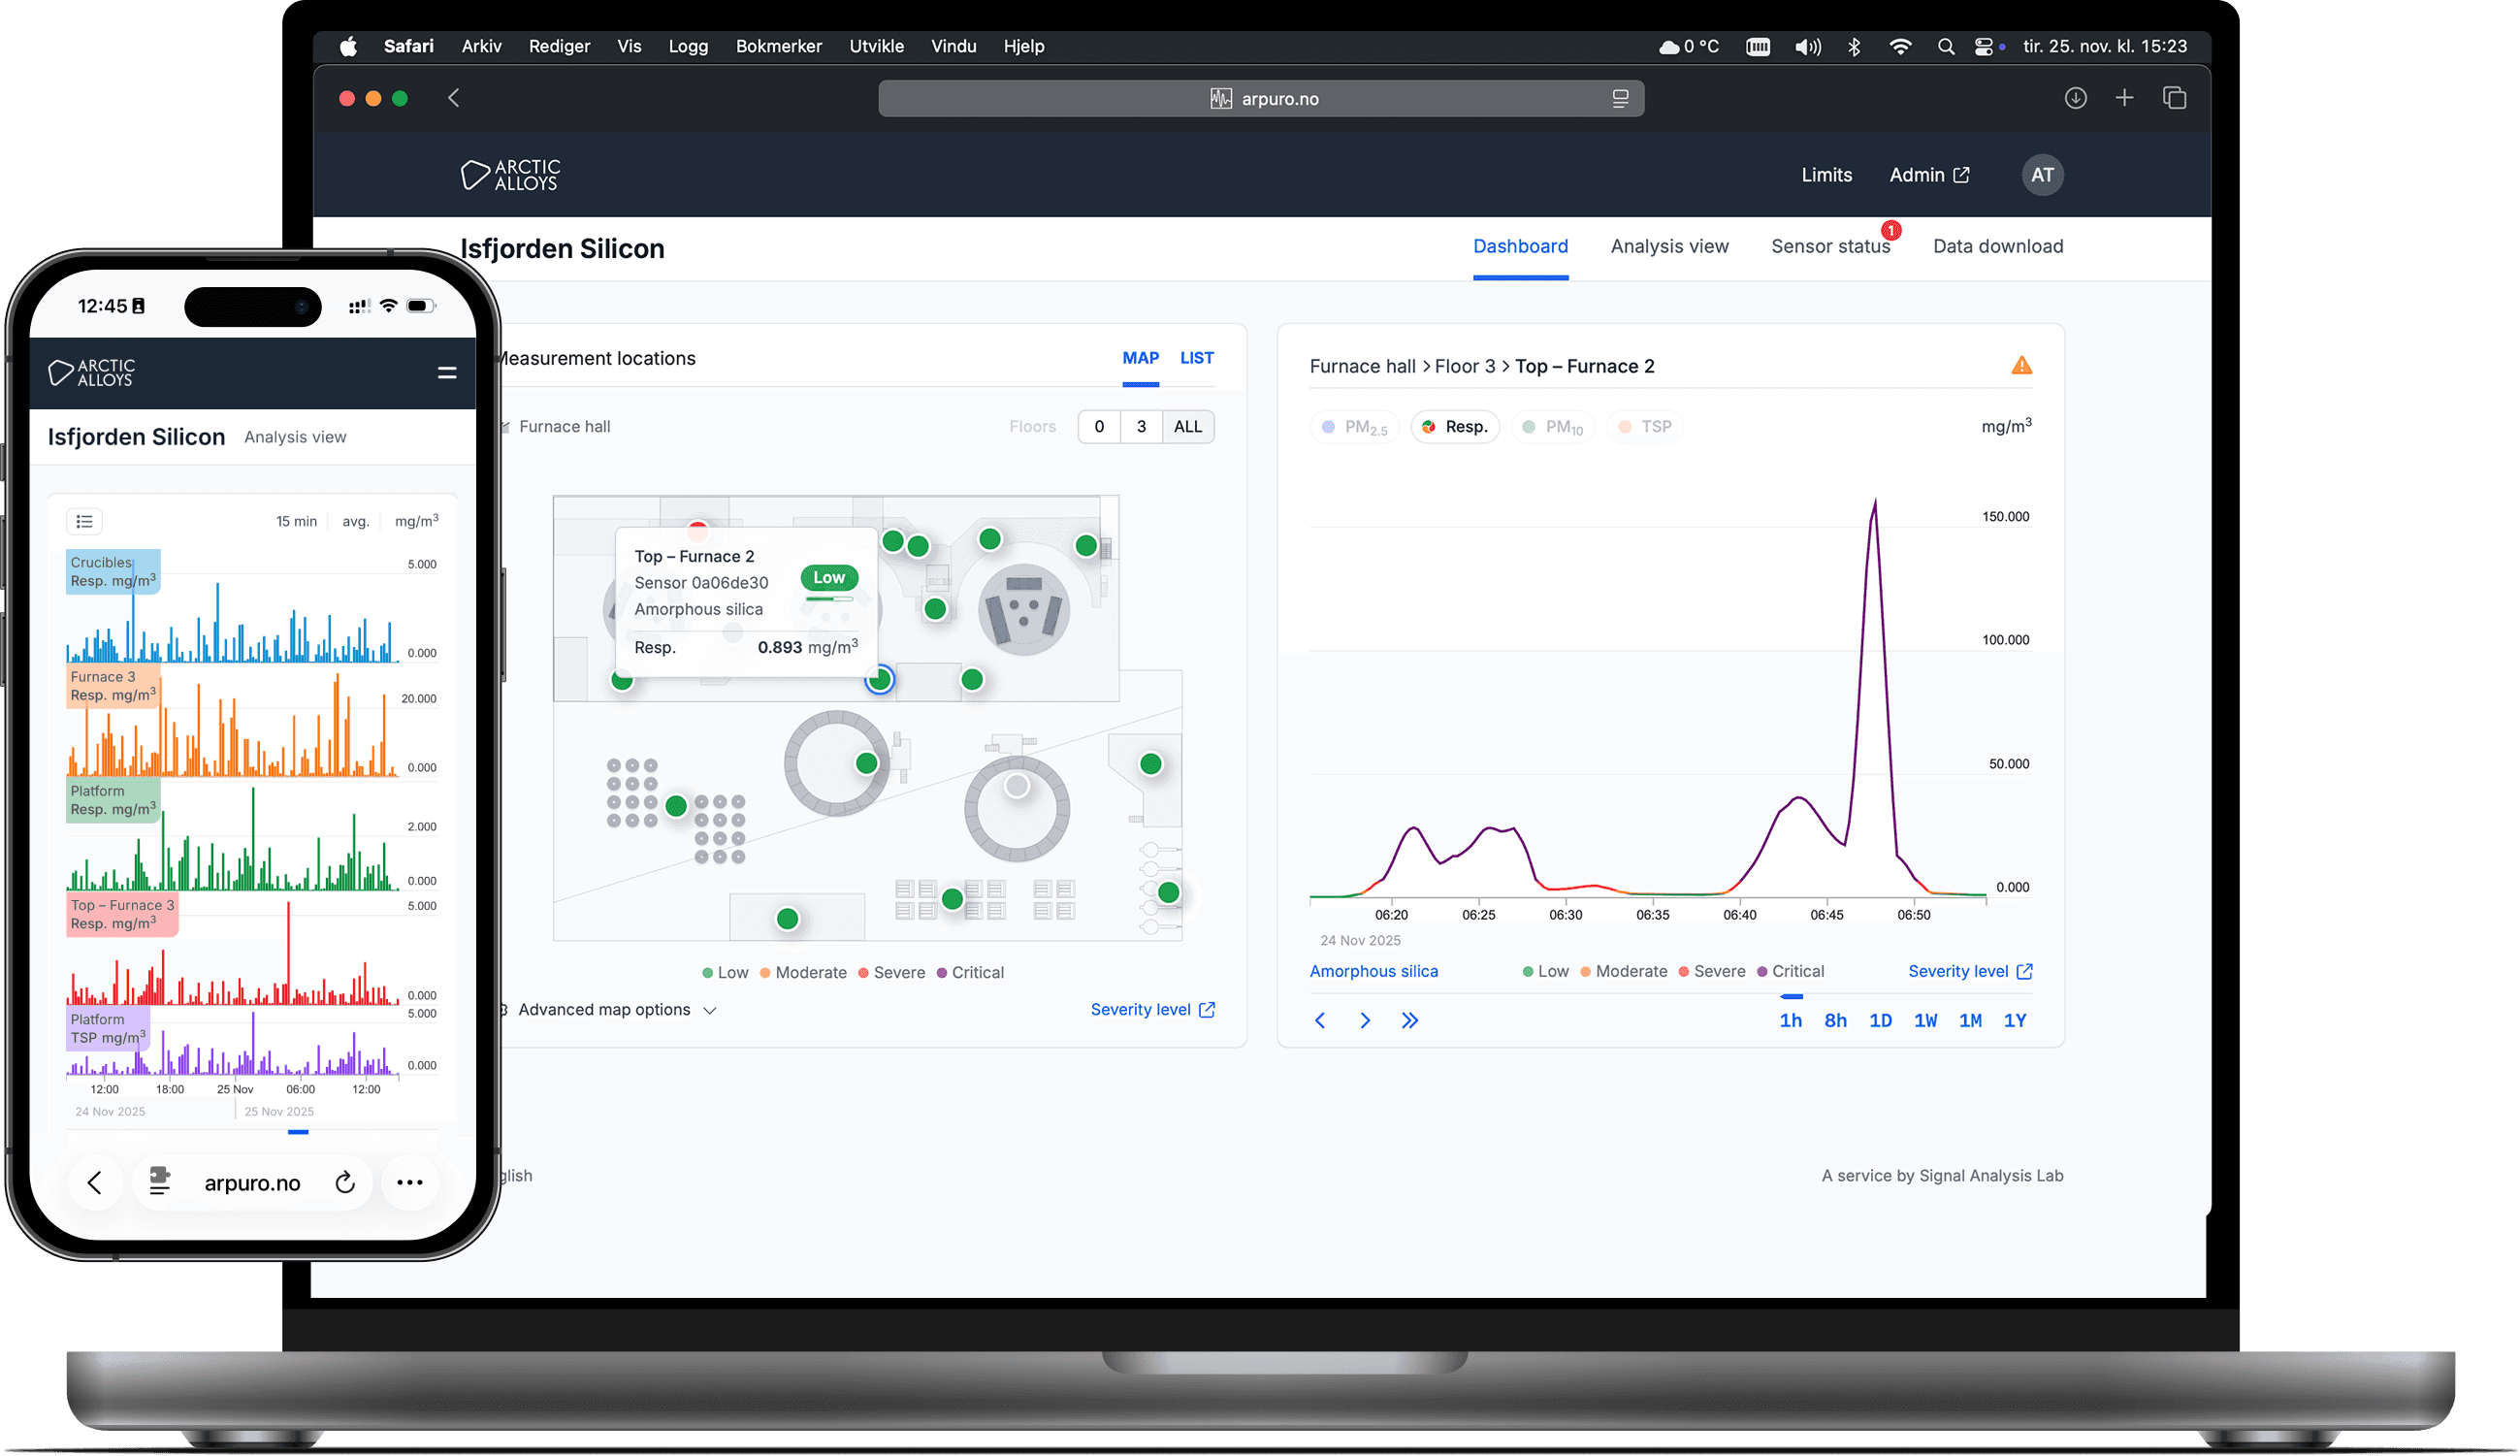The height and width of the screenshot is (1456, 2520).
Task: Open Safari tab overview icon
Action: tap(2174, 98)
